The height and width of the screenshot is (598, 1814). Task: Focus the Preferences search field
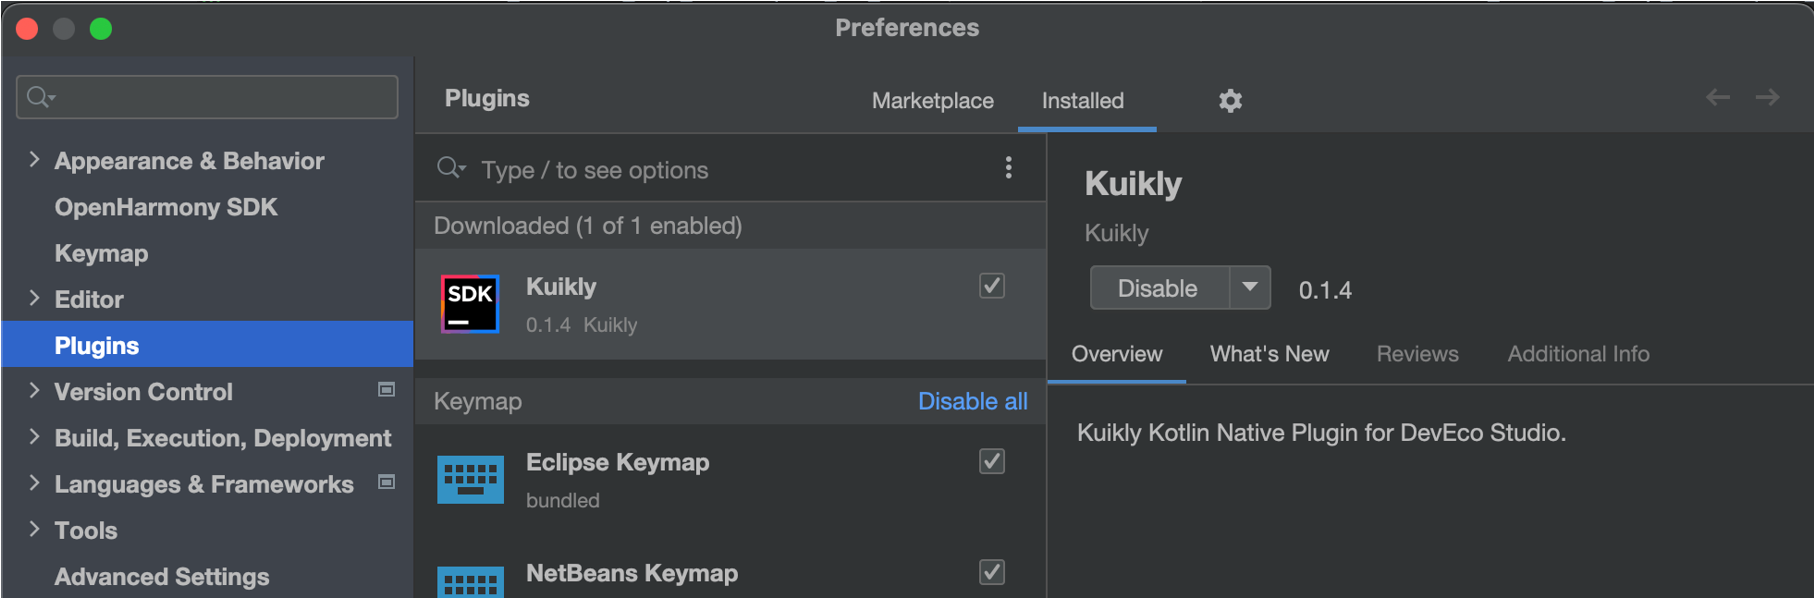coord(207,97)
